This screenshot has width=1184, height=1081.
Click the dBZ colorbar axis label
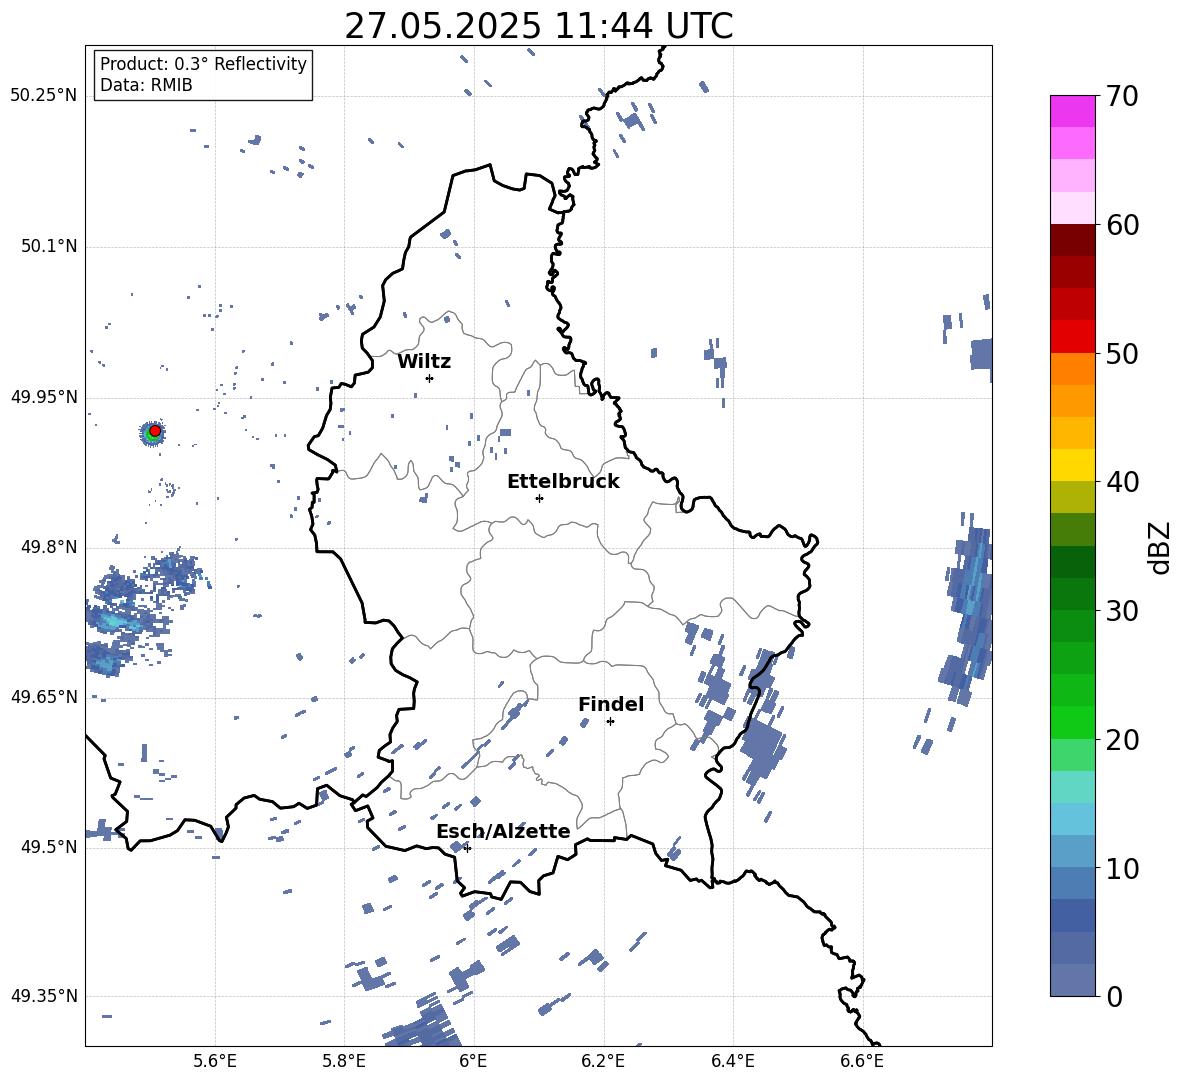[x=1161, y=547]
